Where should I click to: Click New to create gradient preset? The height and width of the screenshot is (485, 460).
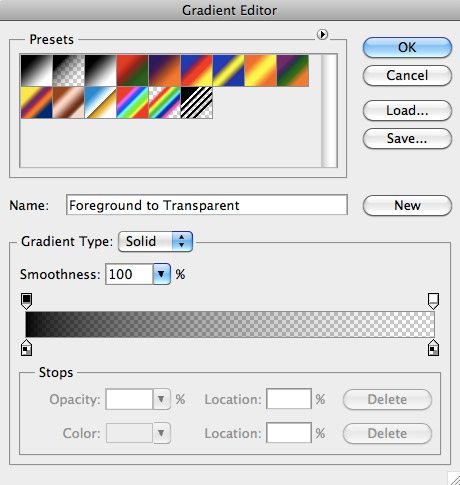(x=407, y=205)
